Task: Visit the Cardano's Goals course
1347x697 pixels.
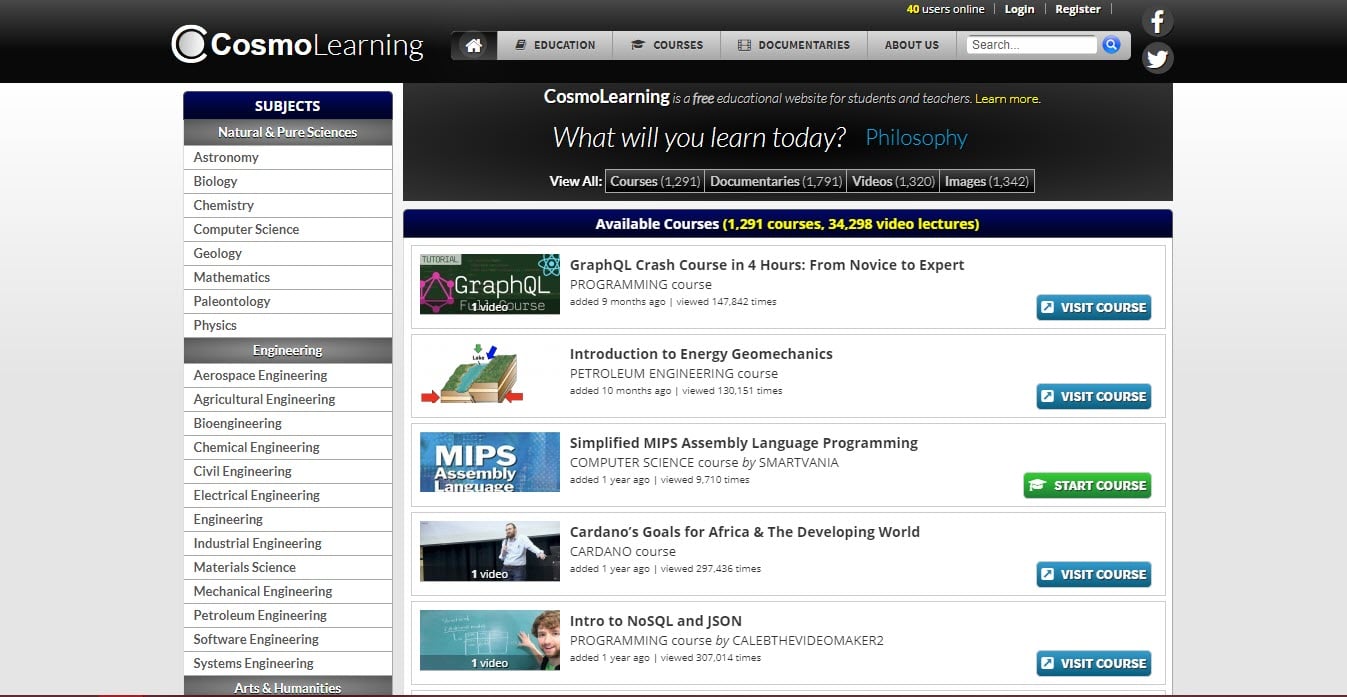Action: (x=1093, y=574)
